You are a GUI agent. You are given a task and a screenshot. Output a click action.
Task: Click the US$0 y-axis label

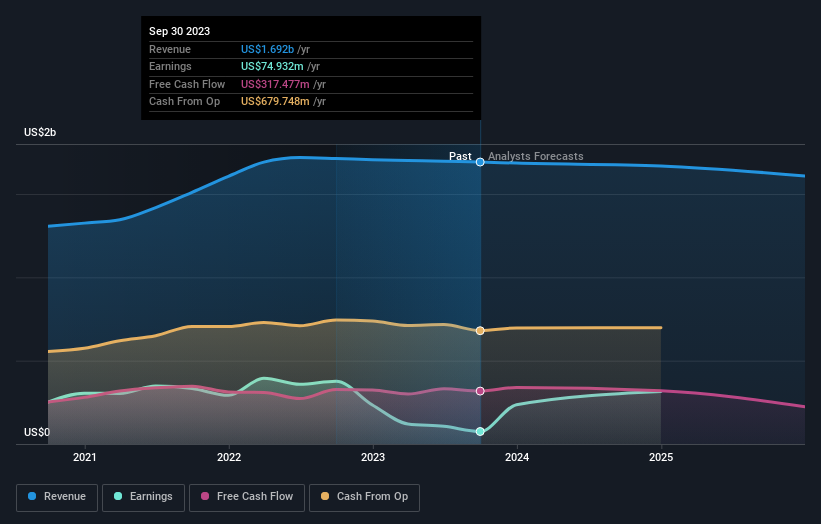click(37, 432)
